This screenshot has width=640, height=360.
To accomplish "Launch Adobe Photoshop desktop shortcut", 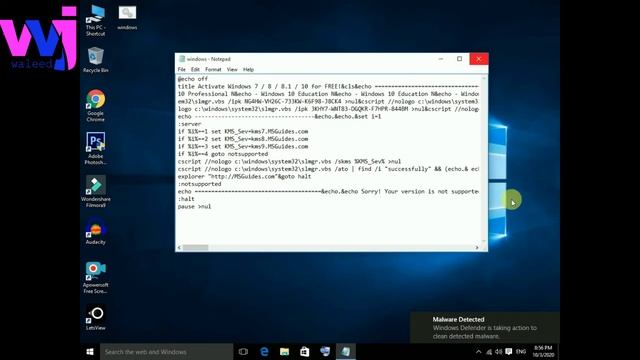I will (96, 149).
